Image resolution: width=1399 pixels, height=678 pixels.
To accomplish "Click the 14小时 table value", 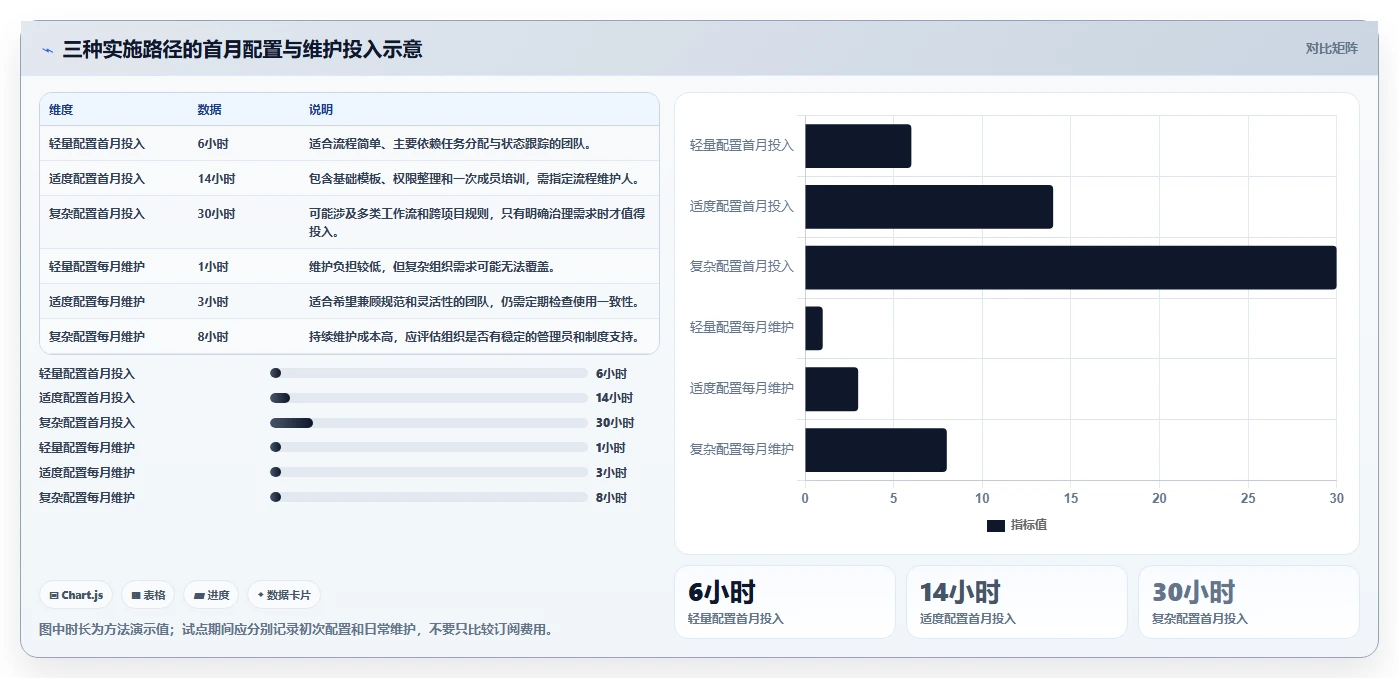I will point(216,179).
